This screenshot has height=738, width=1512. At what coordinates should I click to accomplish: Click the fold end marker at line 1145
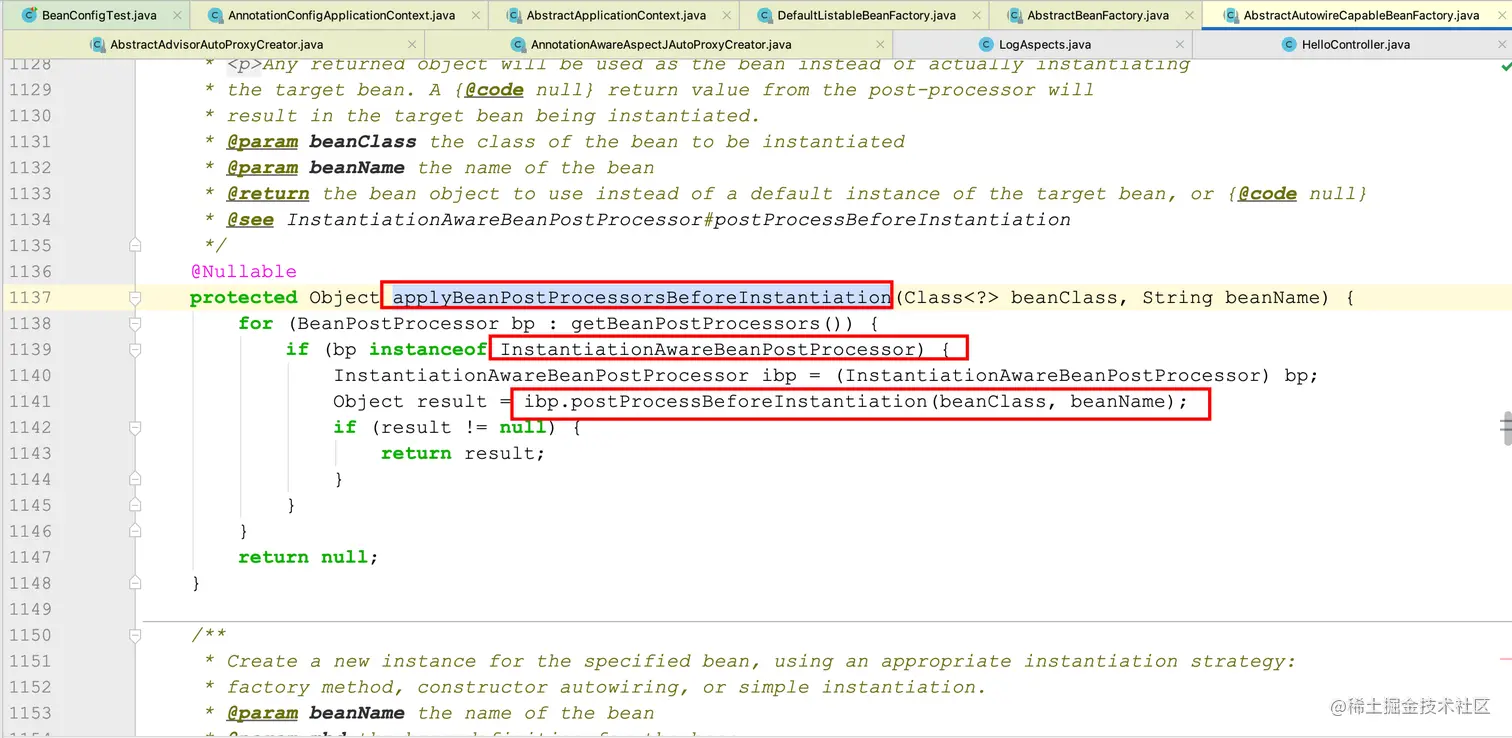[135, 505]
